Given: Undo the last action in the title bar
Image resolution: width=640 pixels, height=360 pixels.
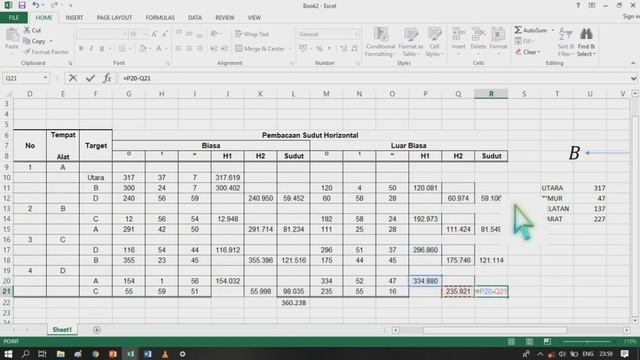Looking at the screenshot, I should tap(36, 5).
